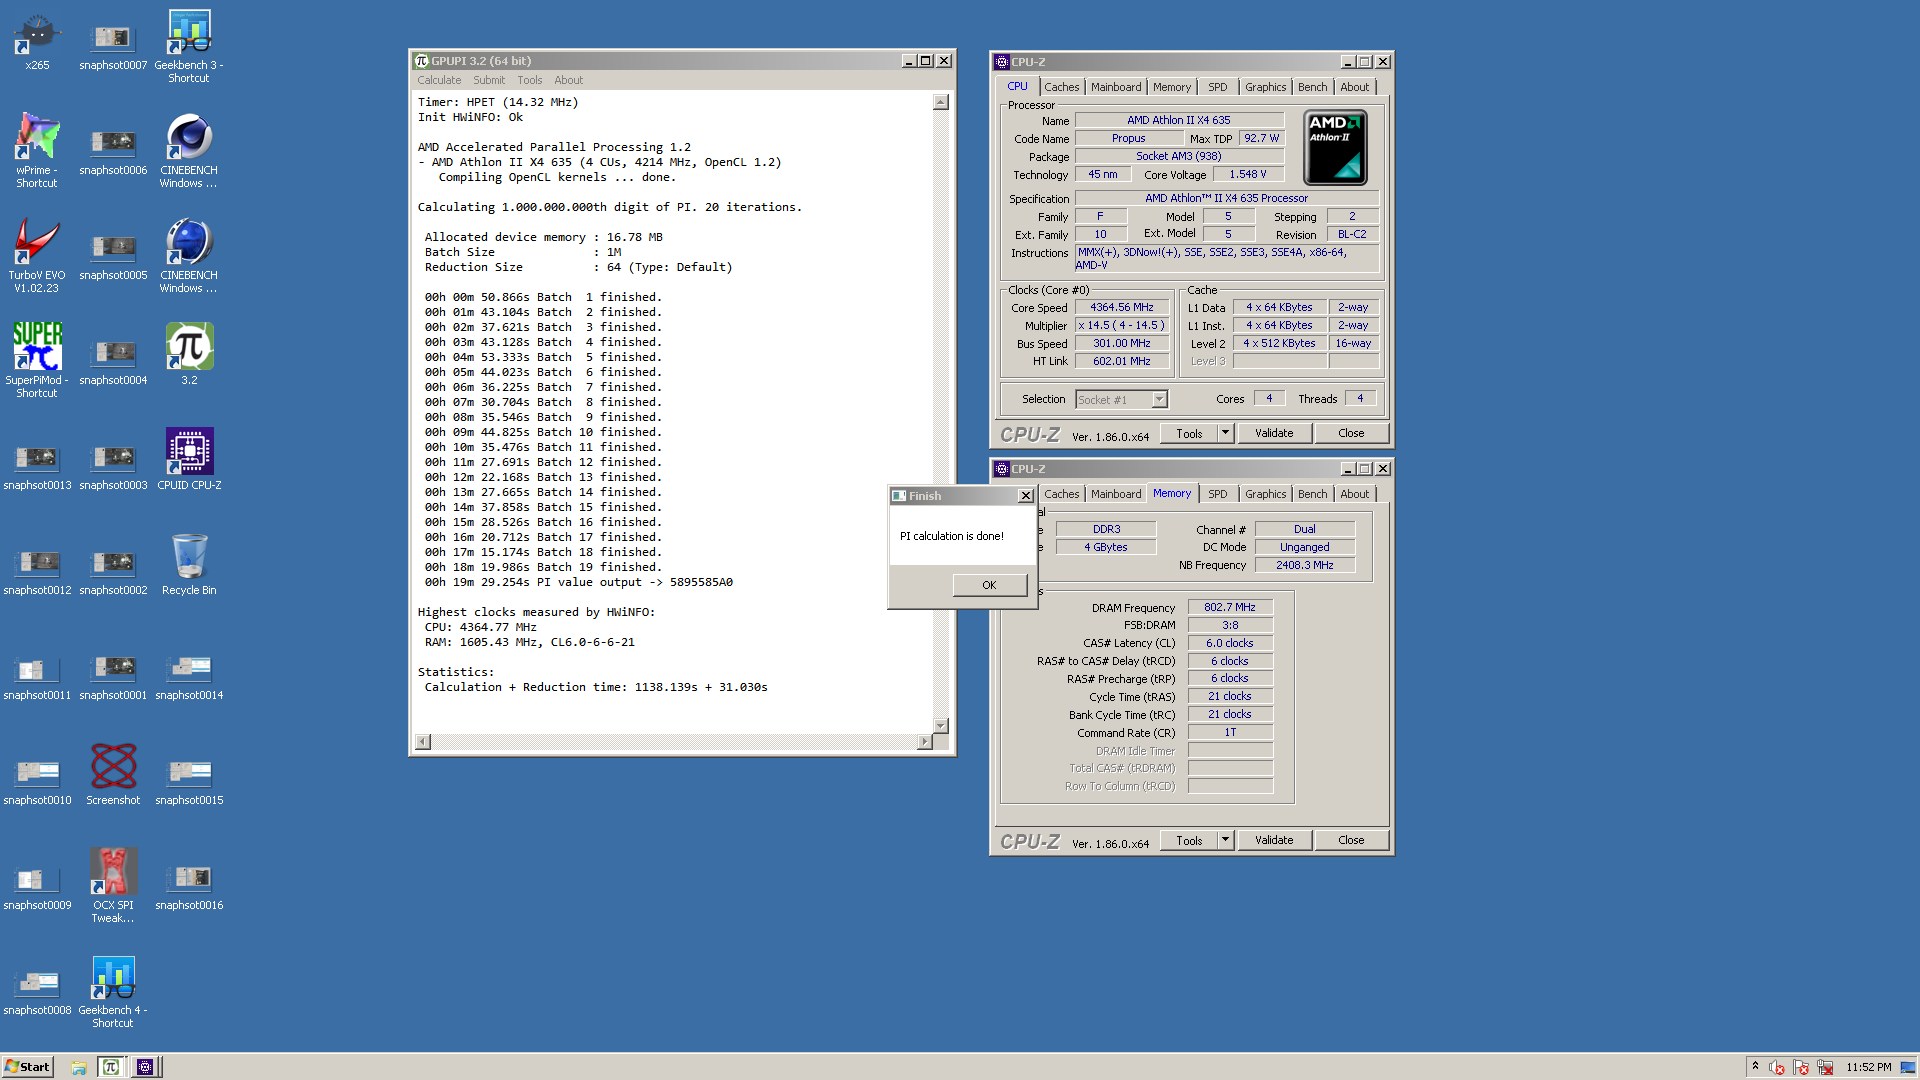Open the second CINEBENCH Windows shortcut
1920x1080 pixels.
[189, 255]
